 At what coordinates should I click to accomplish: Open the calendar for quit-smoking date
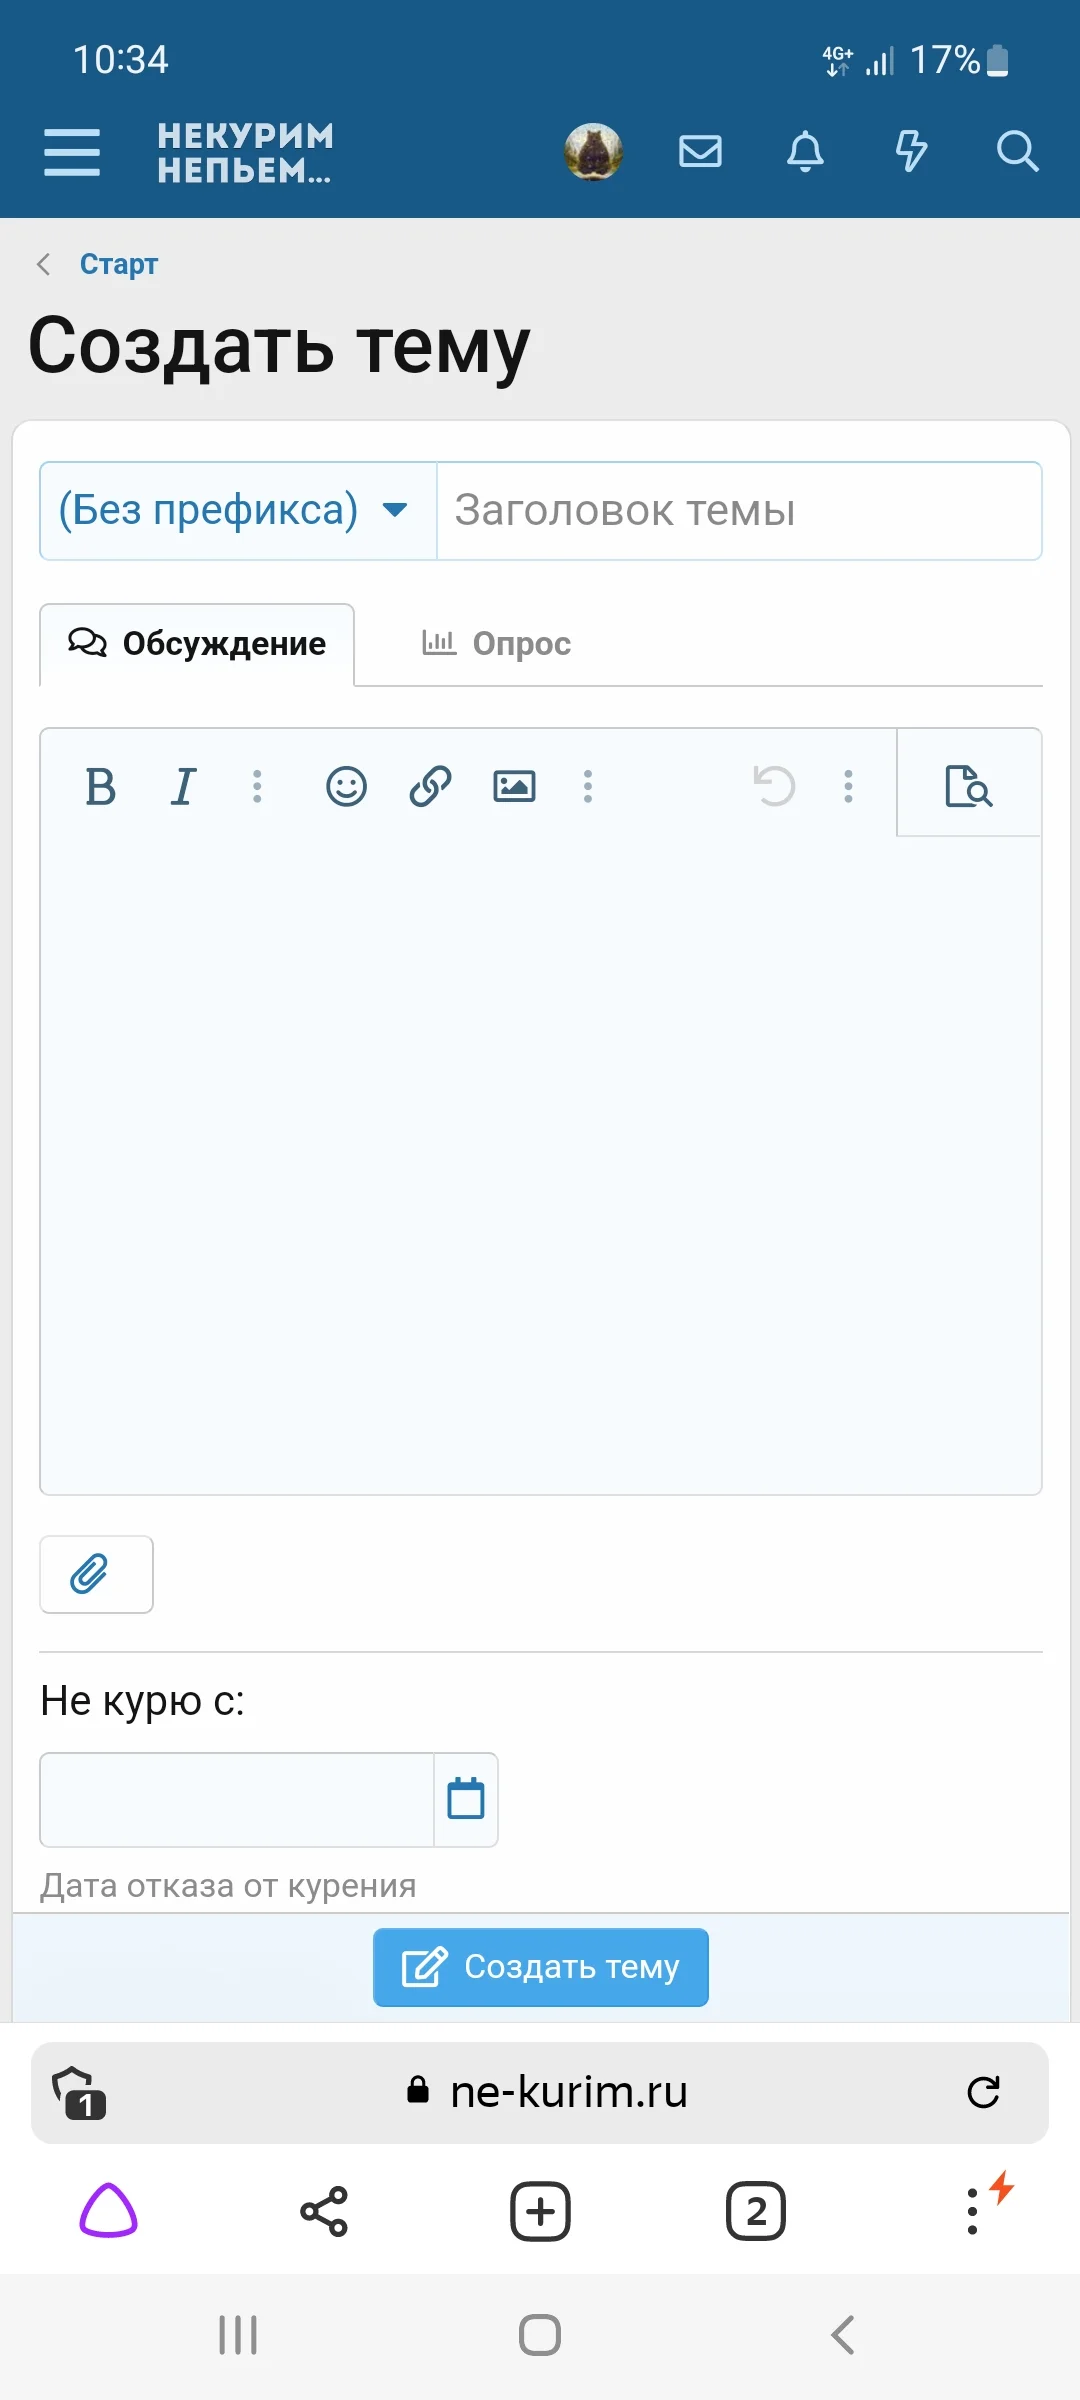coord(464,1800)
